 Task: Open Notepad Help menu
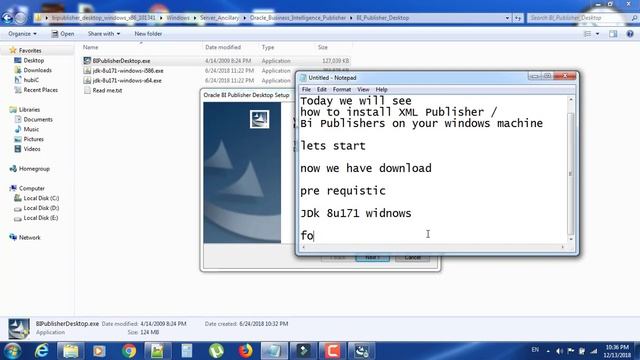[381, 89]
